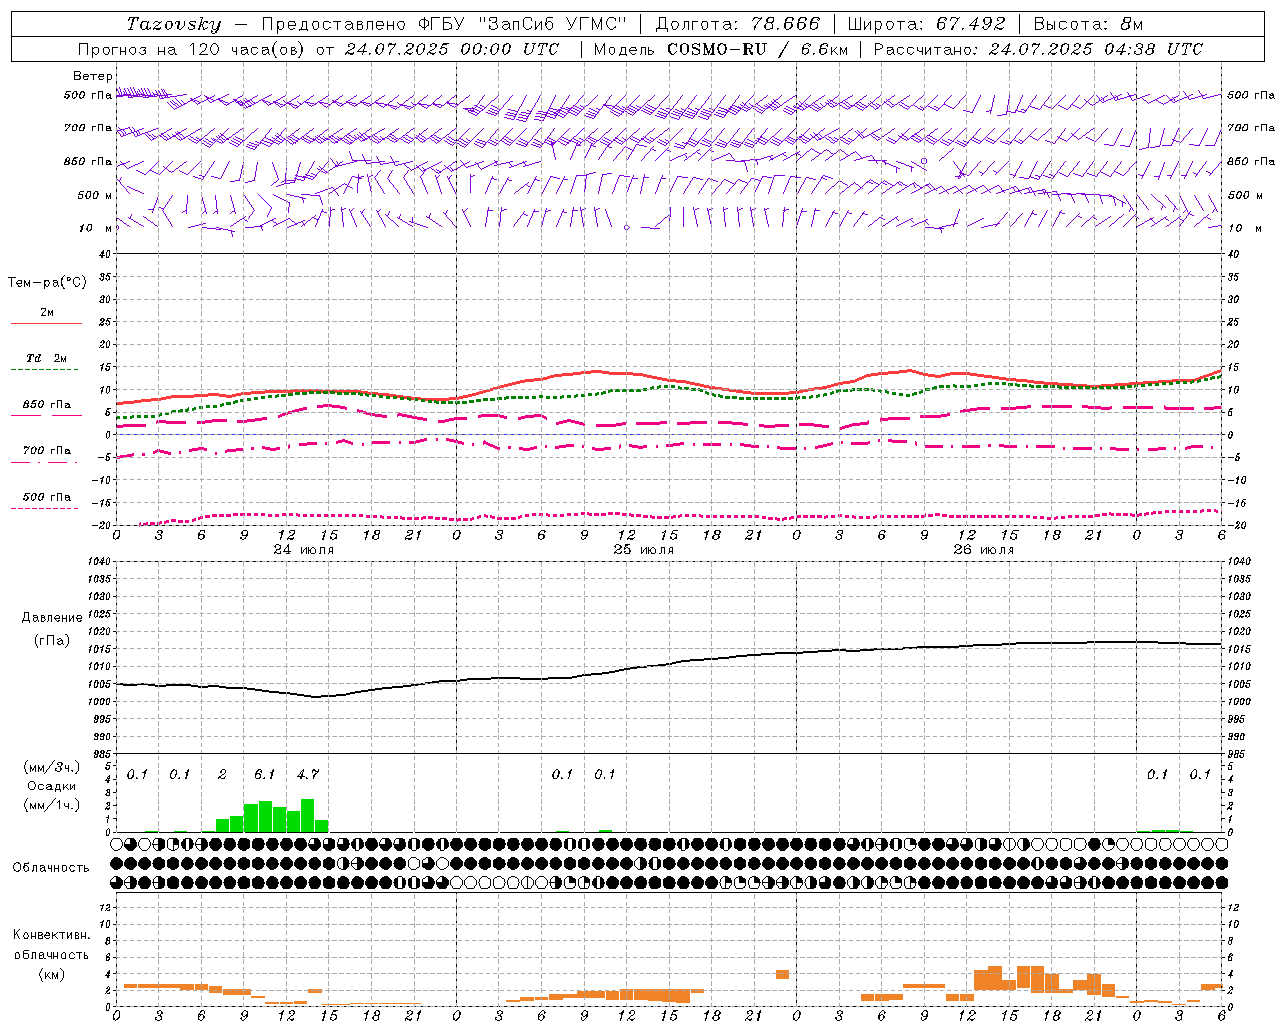Click the Осадки precipitation panel label
Screen dimensions: 1280x1024
point(51,786)
